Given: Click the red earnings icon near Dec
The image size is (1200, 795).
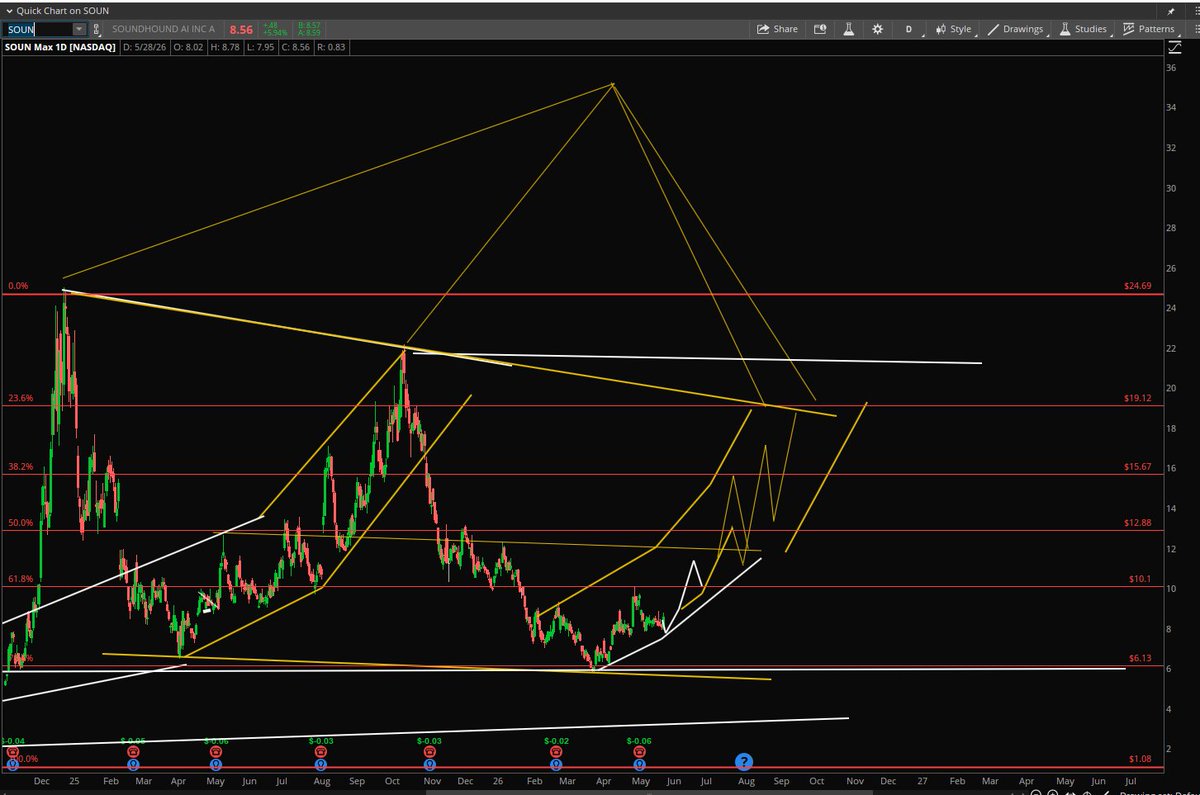Looking at the screenshot, I should point(12,752).
